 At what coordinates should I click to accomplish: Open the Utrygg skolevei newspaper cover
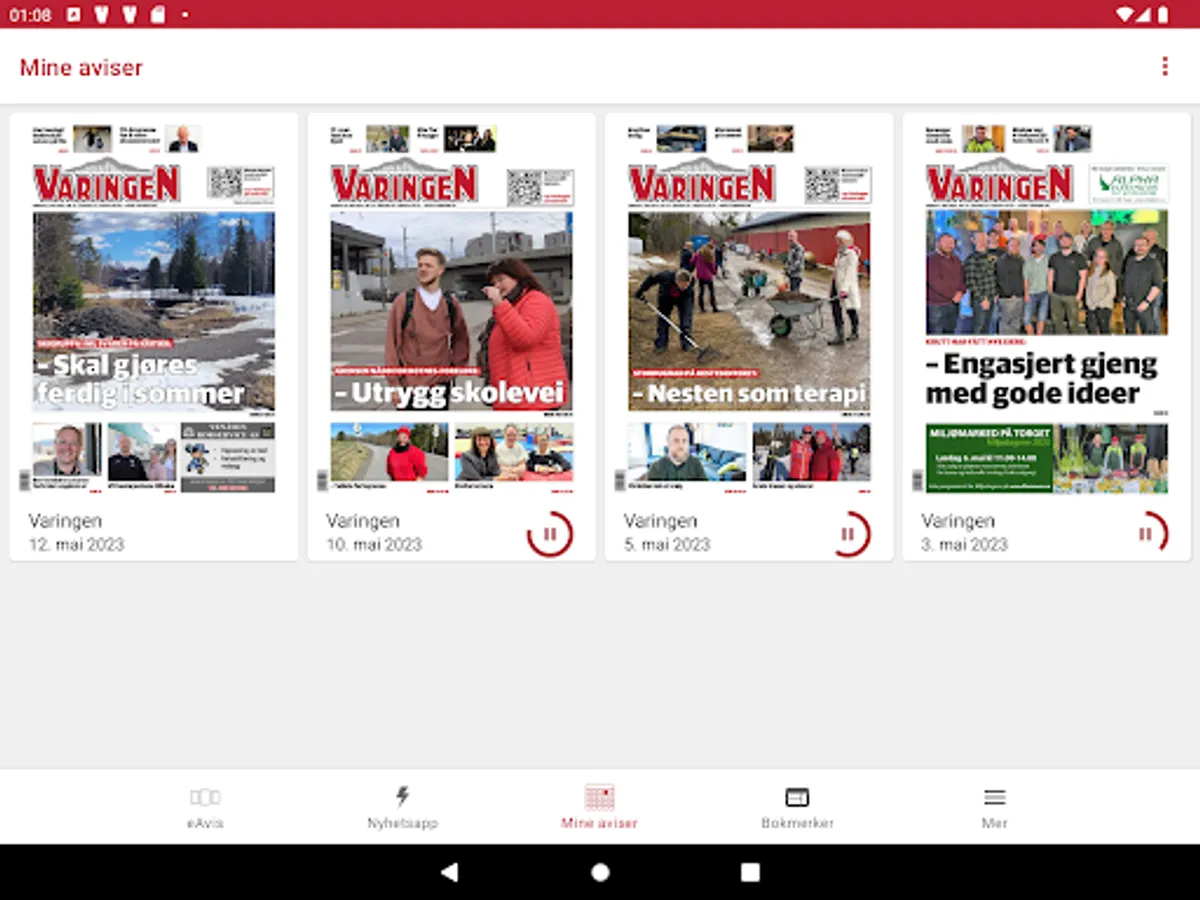click(452, 309)
